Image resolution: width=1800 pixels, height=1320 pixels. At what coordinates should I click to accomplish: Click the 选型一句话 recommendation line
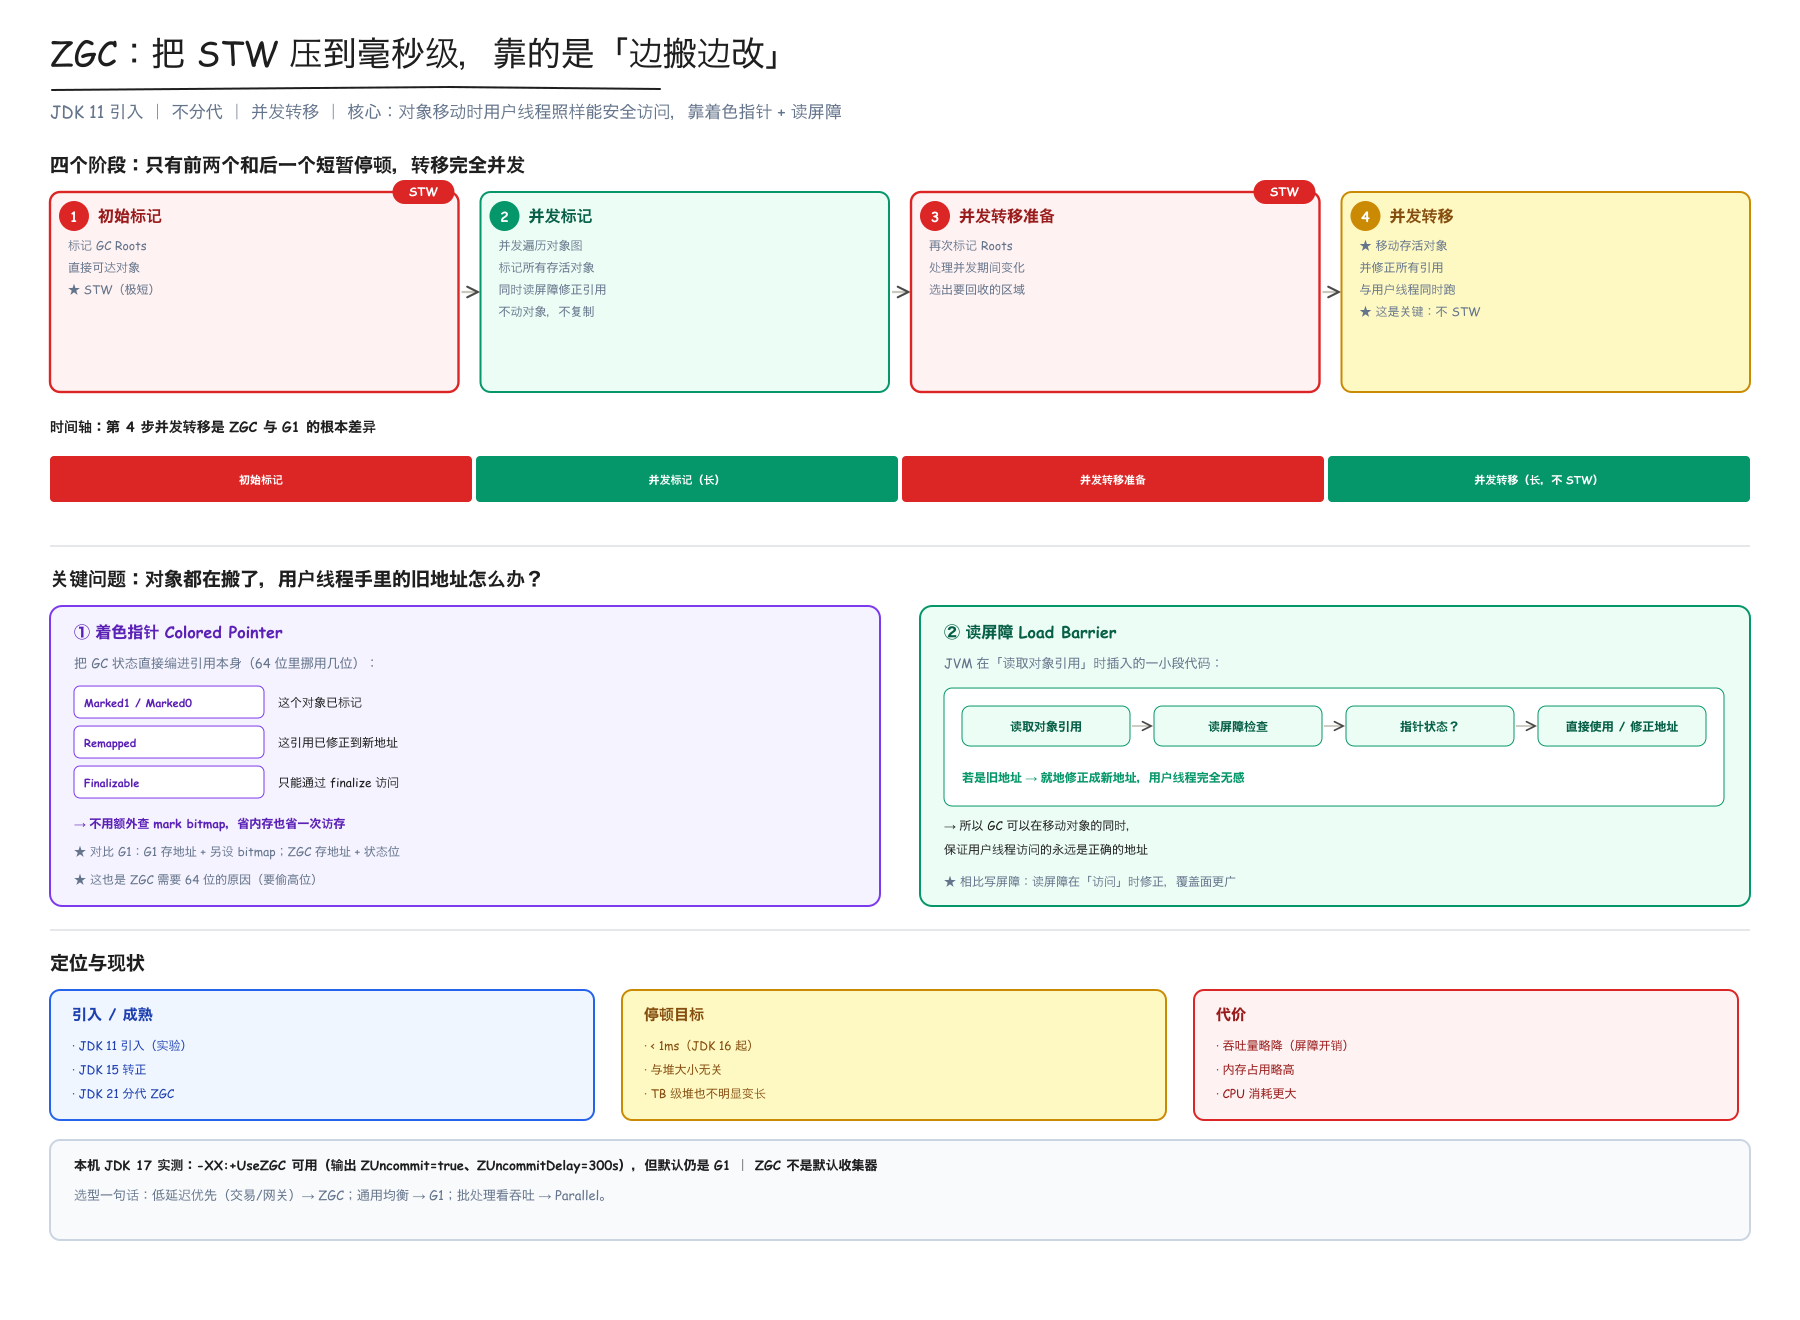click(340, 1195)
